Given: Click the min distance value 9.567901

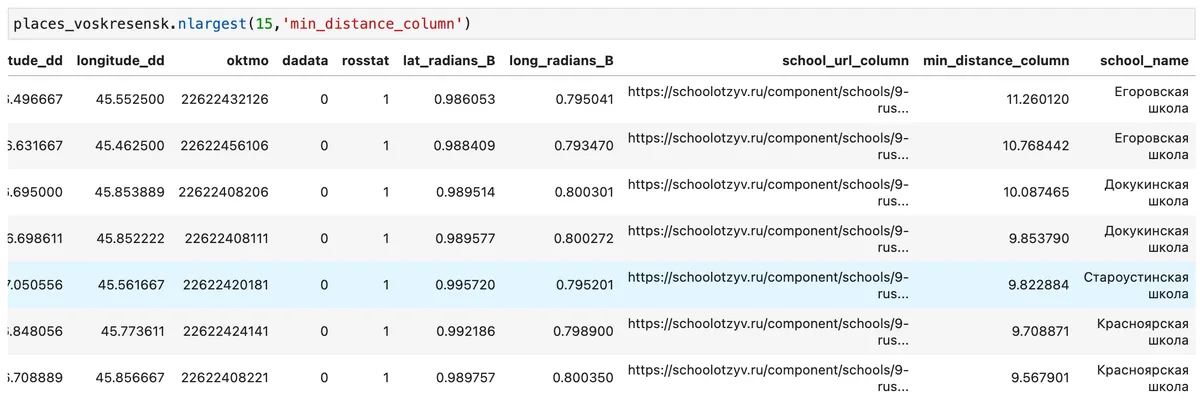Looking at the screenshot, I should [1040, 377].
